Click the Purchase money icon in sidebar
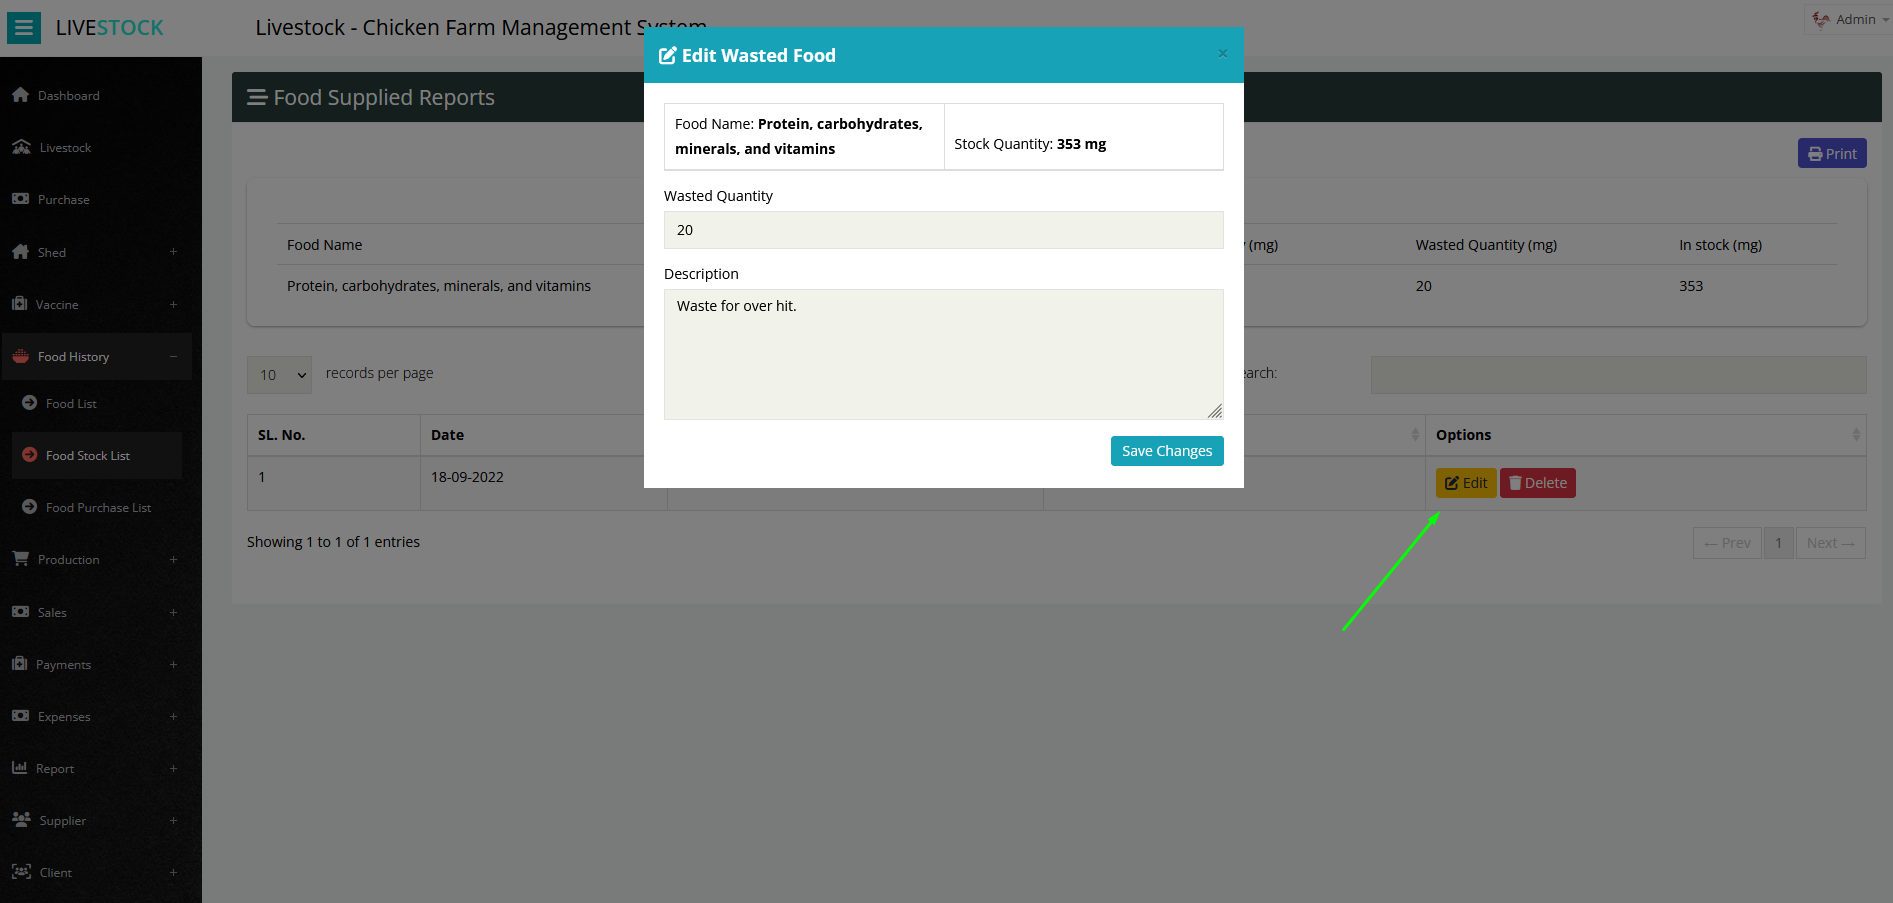1893x903 pixels. tap(21, 199)
